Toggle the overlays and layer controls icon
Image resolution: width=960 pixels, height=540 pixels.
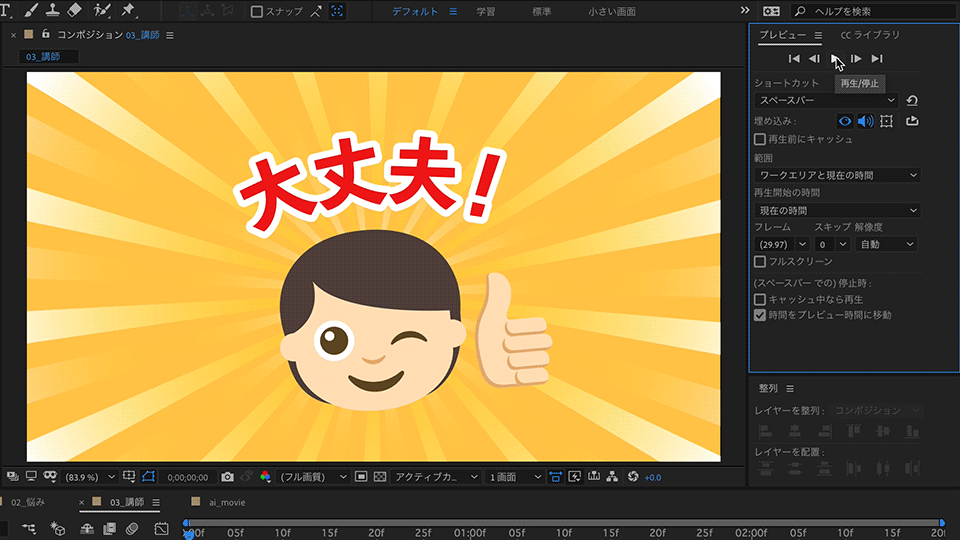tap(886, 121)
